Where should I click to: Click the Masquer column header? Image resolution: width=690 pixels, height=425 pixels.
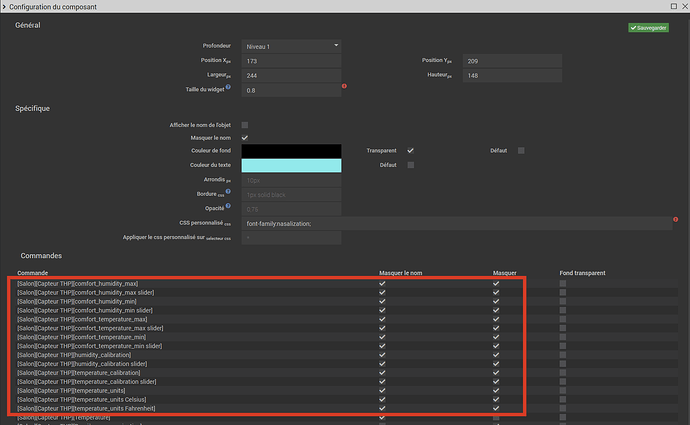click(x=504, y=273)
